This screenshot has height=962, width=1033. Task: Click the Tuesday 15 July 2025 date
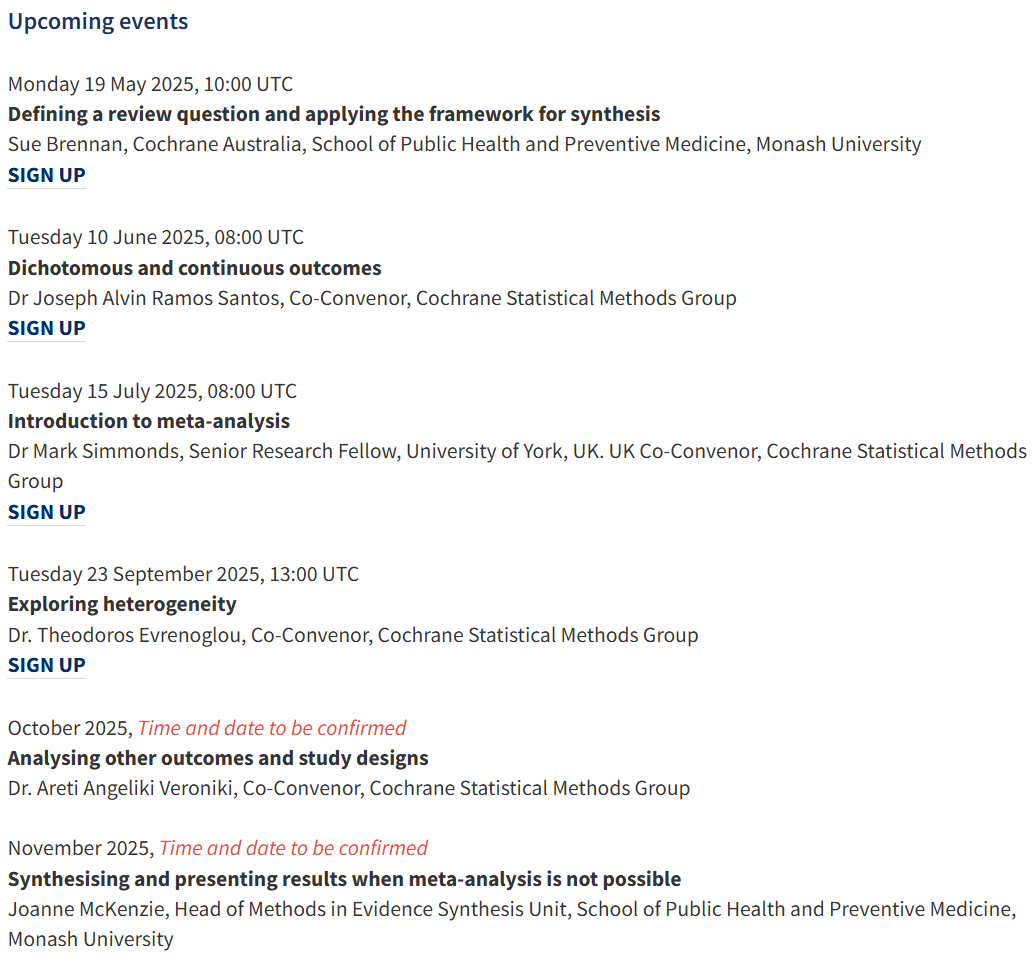tap(152, 391)
